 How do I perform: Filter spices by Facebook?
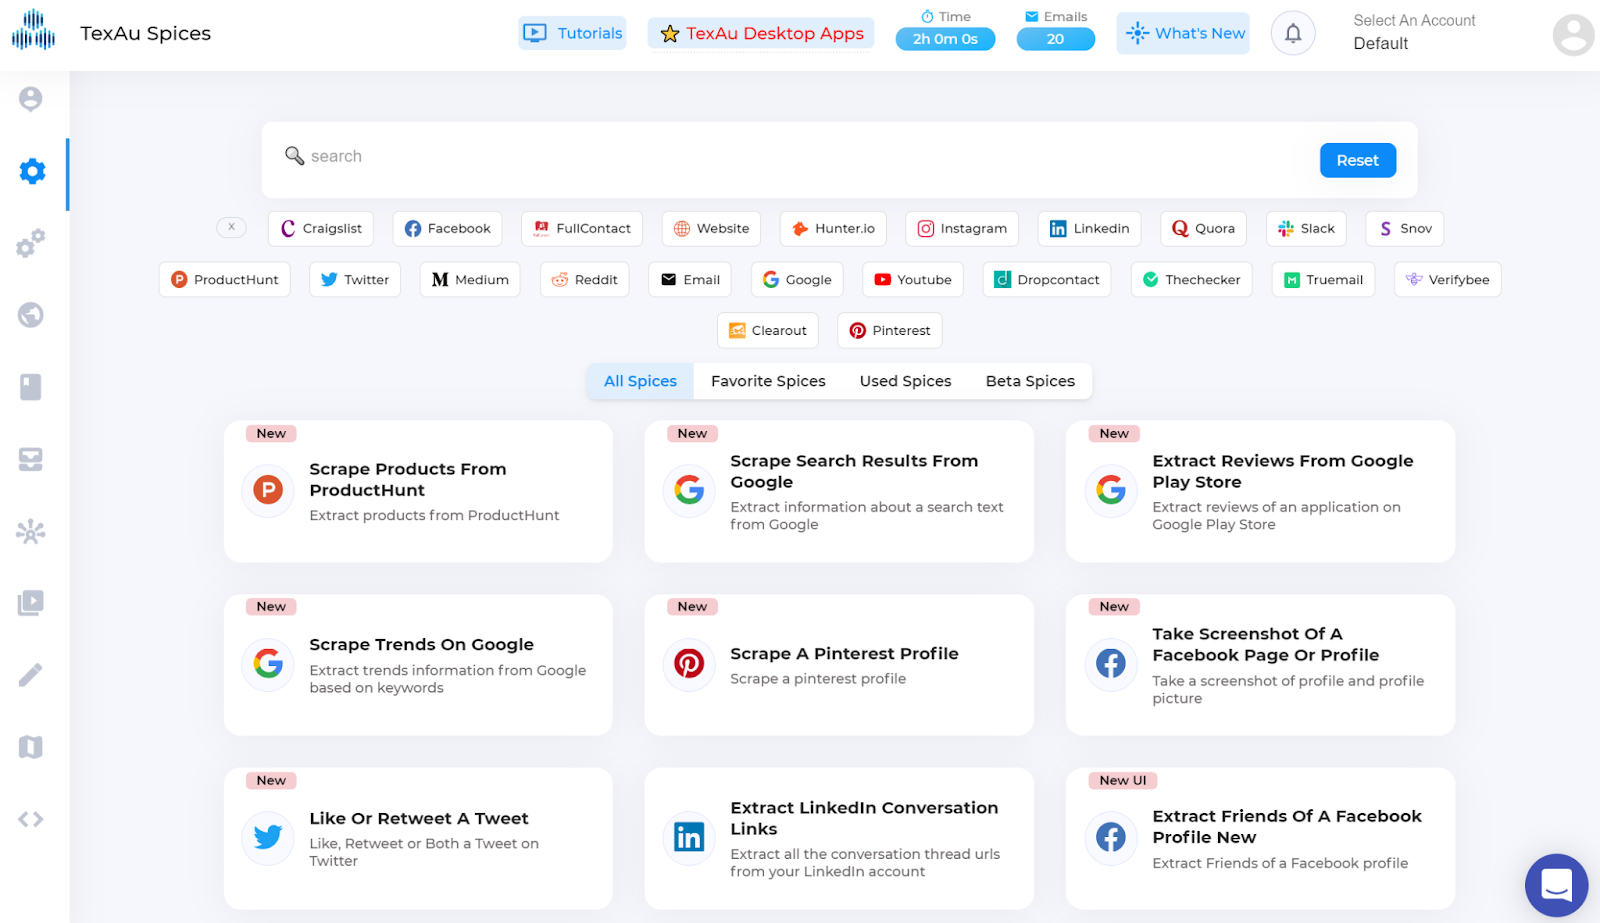pos(447,228)
